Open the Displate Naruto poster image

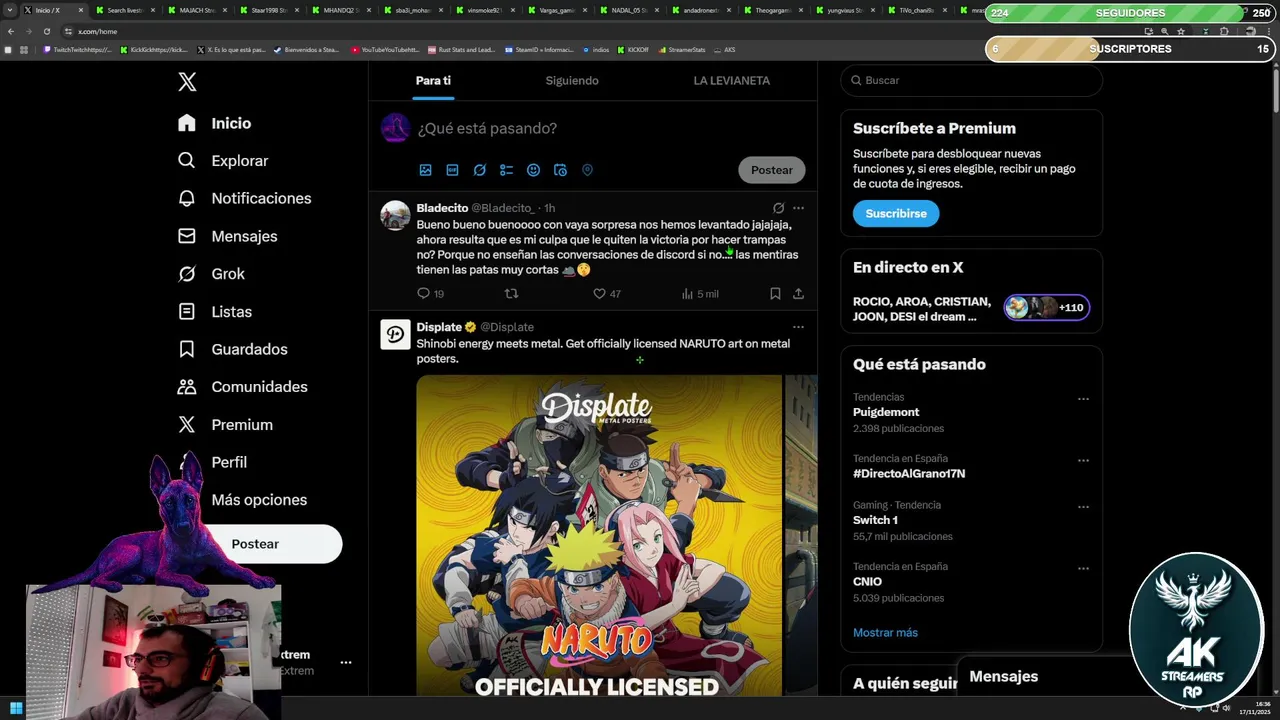(x=599, y=535)
